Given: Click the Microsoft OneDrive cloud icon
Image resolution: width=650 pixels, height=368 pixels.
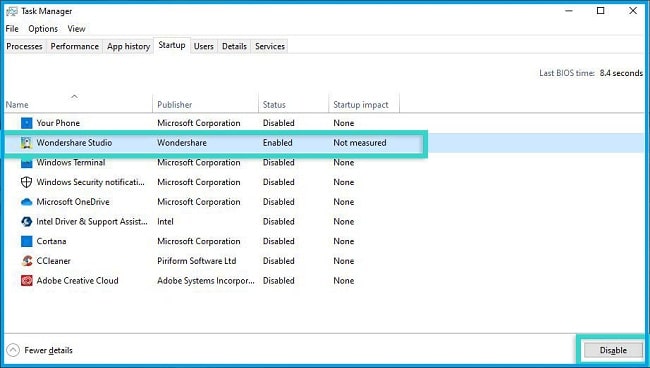Looking at the screenshot, I should 27,202.
